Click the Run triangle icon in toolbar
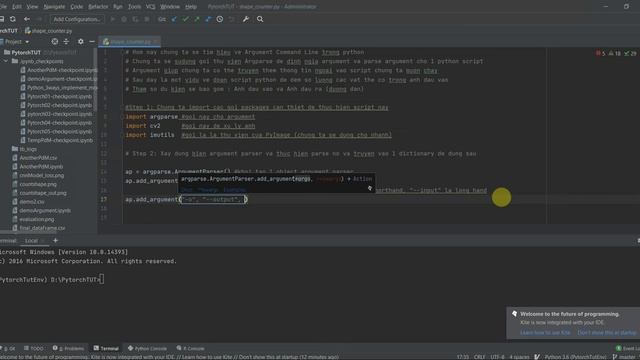Screen dimensions: 640x360 pyautogui.click(x=113, y=19)
